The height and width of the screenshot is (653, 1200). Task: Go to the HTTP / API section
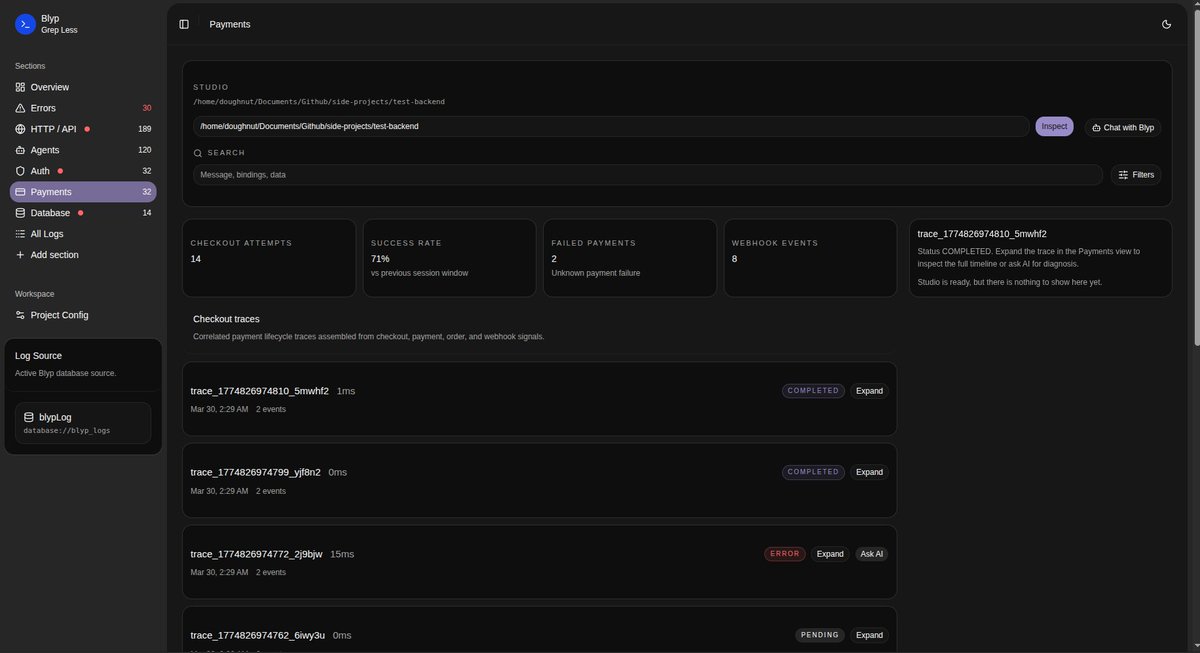click(x=83, y=129)
